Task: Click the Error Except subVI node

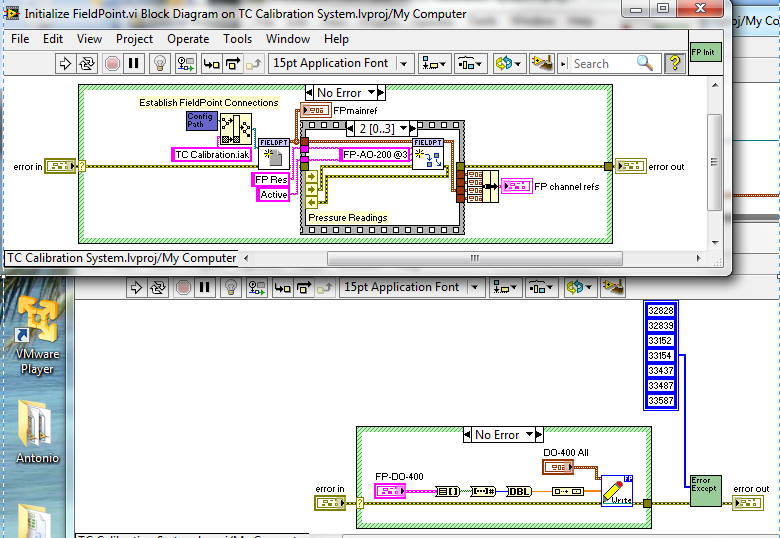Action: [705, 490]
